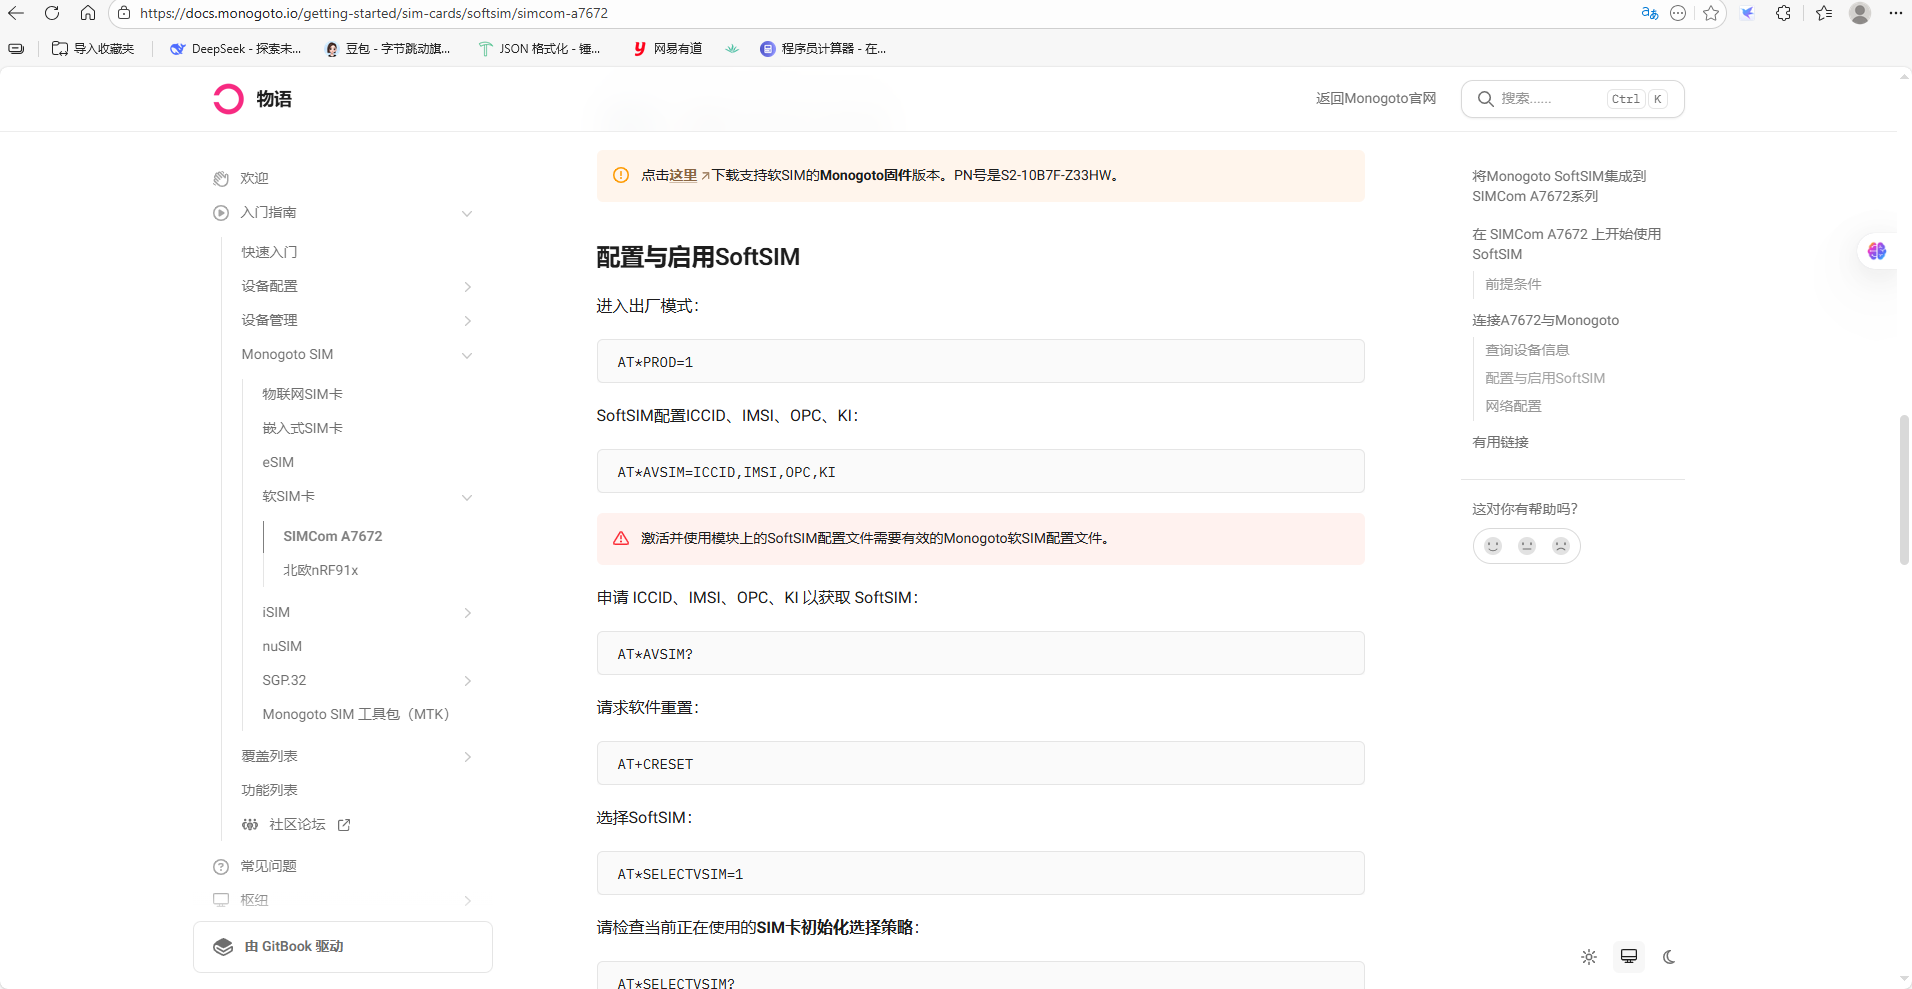1912x989 pixels.
Task: Jump to 网络配置 outline entry
Action: click(1513, 406)
